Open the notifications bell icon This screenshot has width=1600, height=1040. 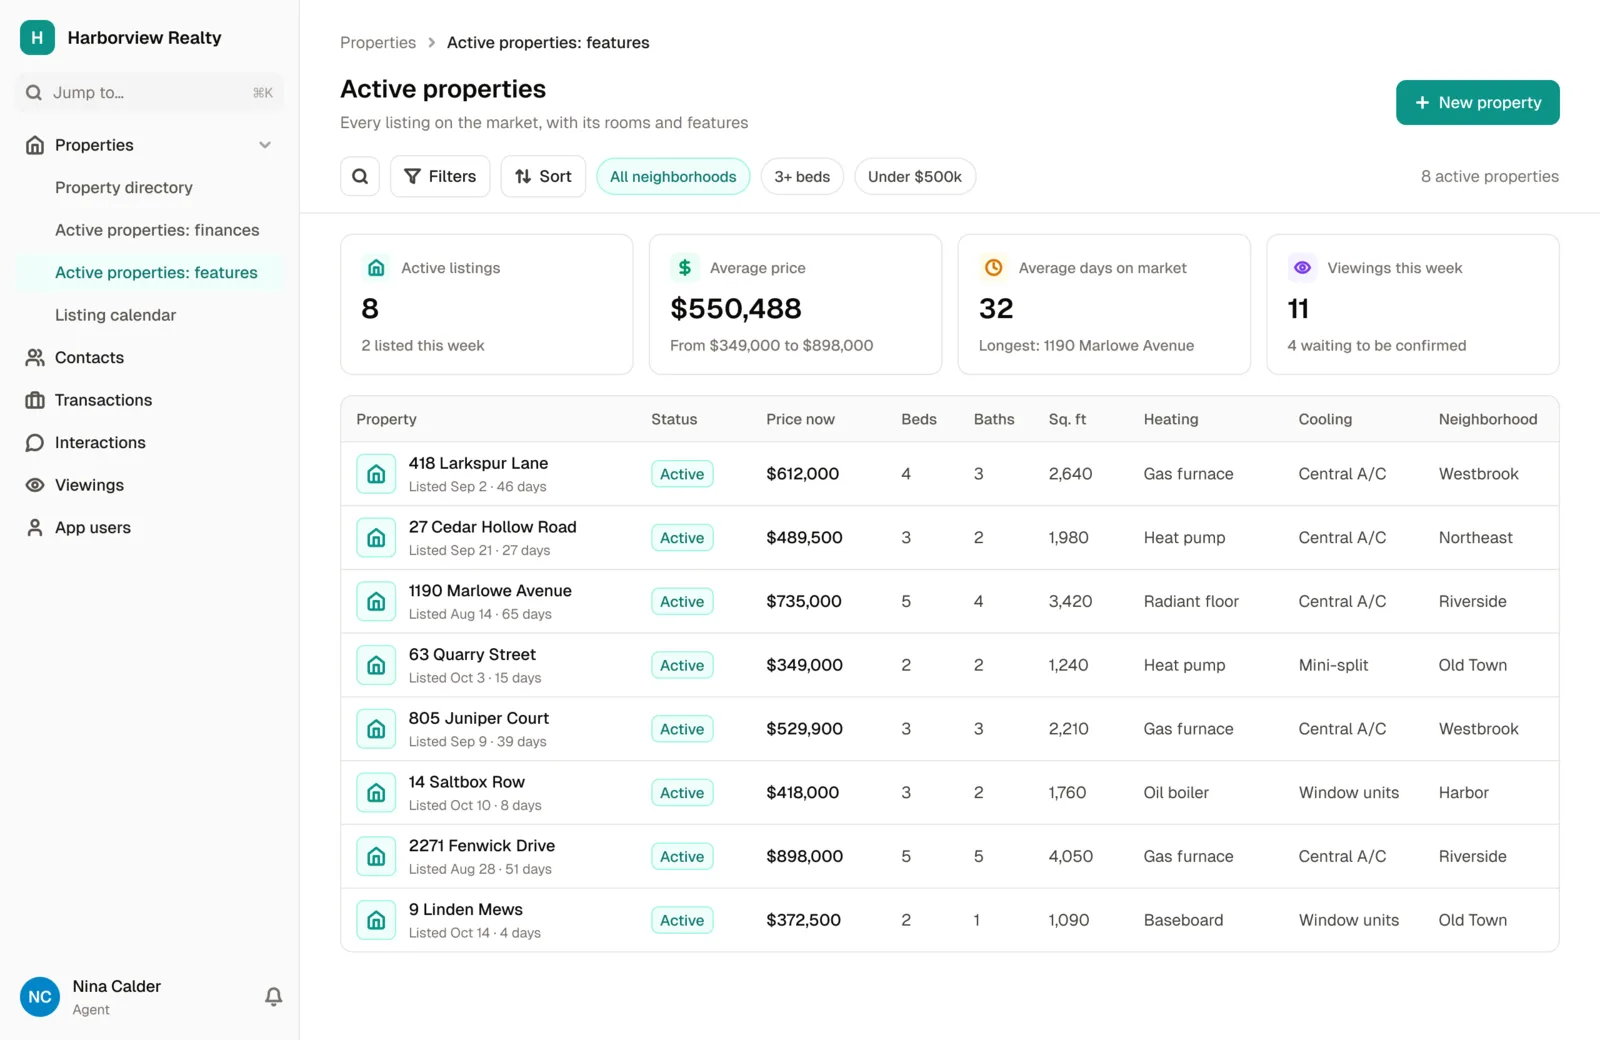coord(273,996)
